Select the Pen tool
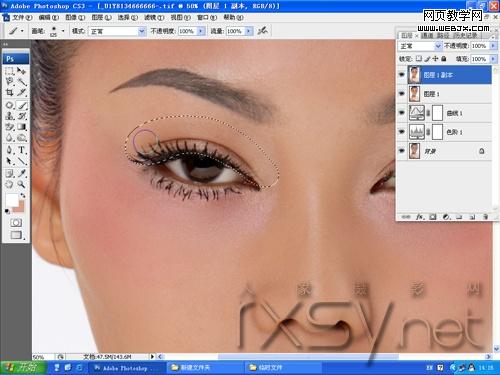This screenshot has height=375, width=500. pos(9,150)
